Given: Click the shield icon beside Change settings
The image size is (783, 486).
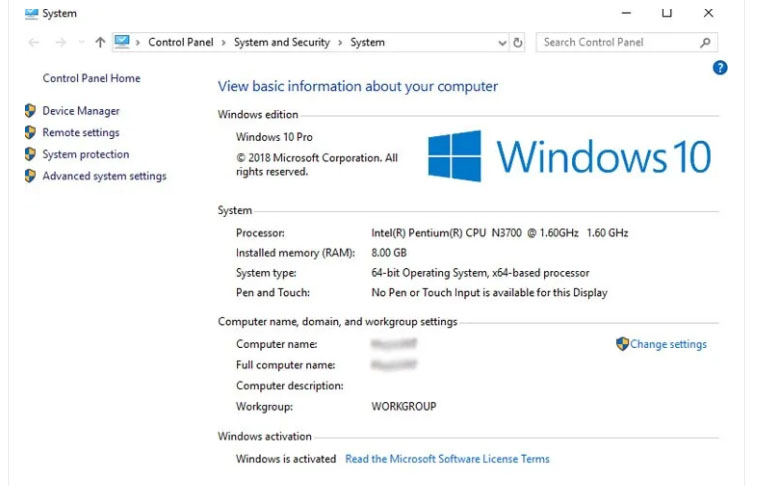Looking at the screenshot, I should click(622, 344).
